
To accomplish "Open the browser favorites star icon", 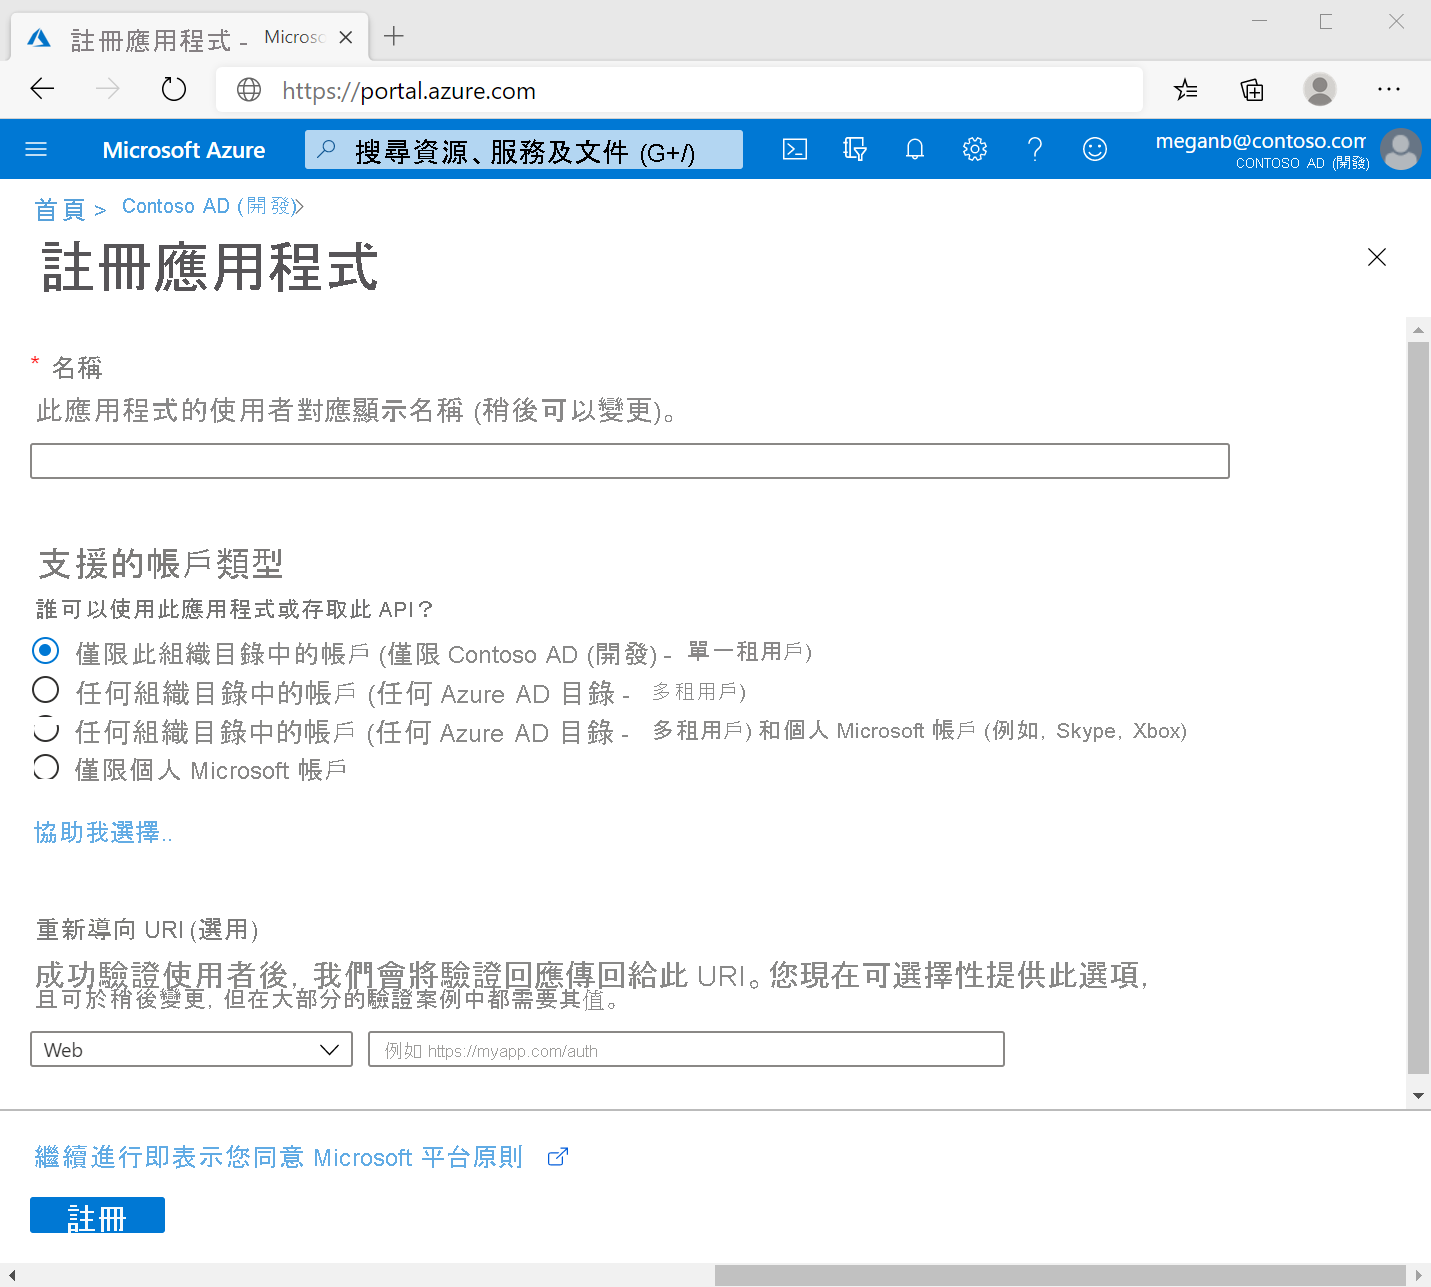I will coord(1186,89).
